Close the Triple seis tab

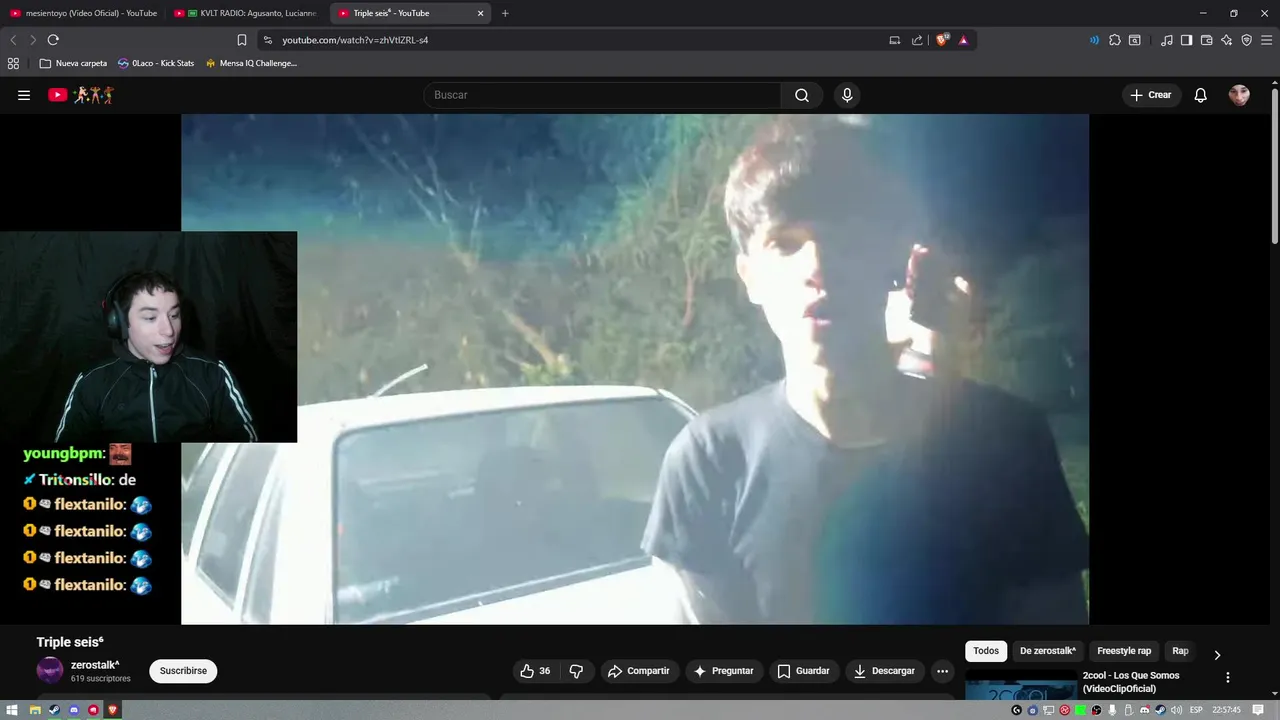click(x=480, y=13)
